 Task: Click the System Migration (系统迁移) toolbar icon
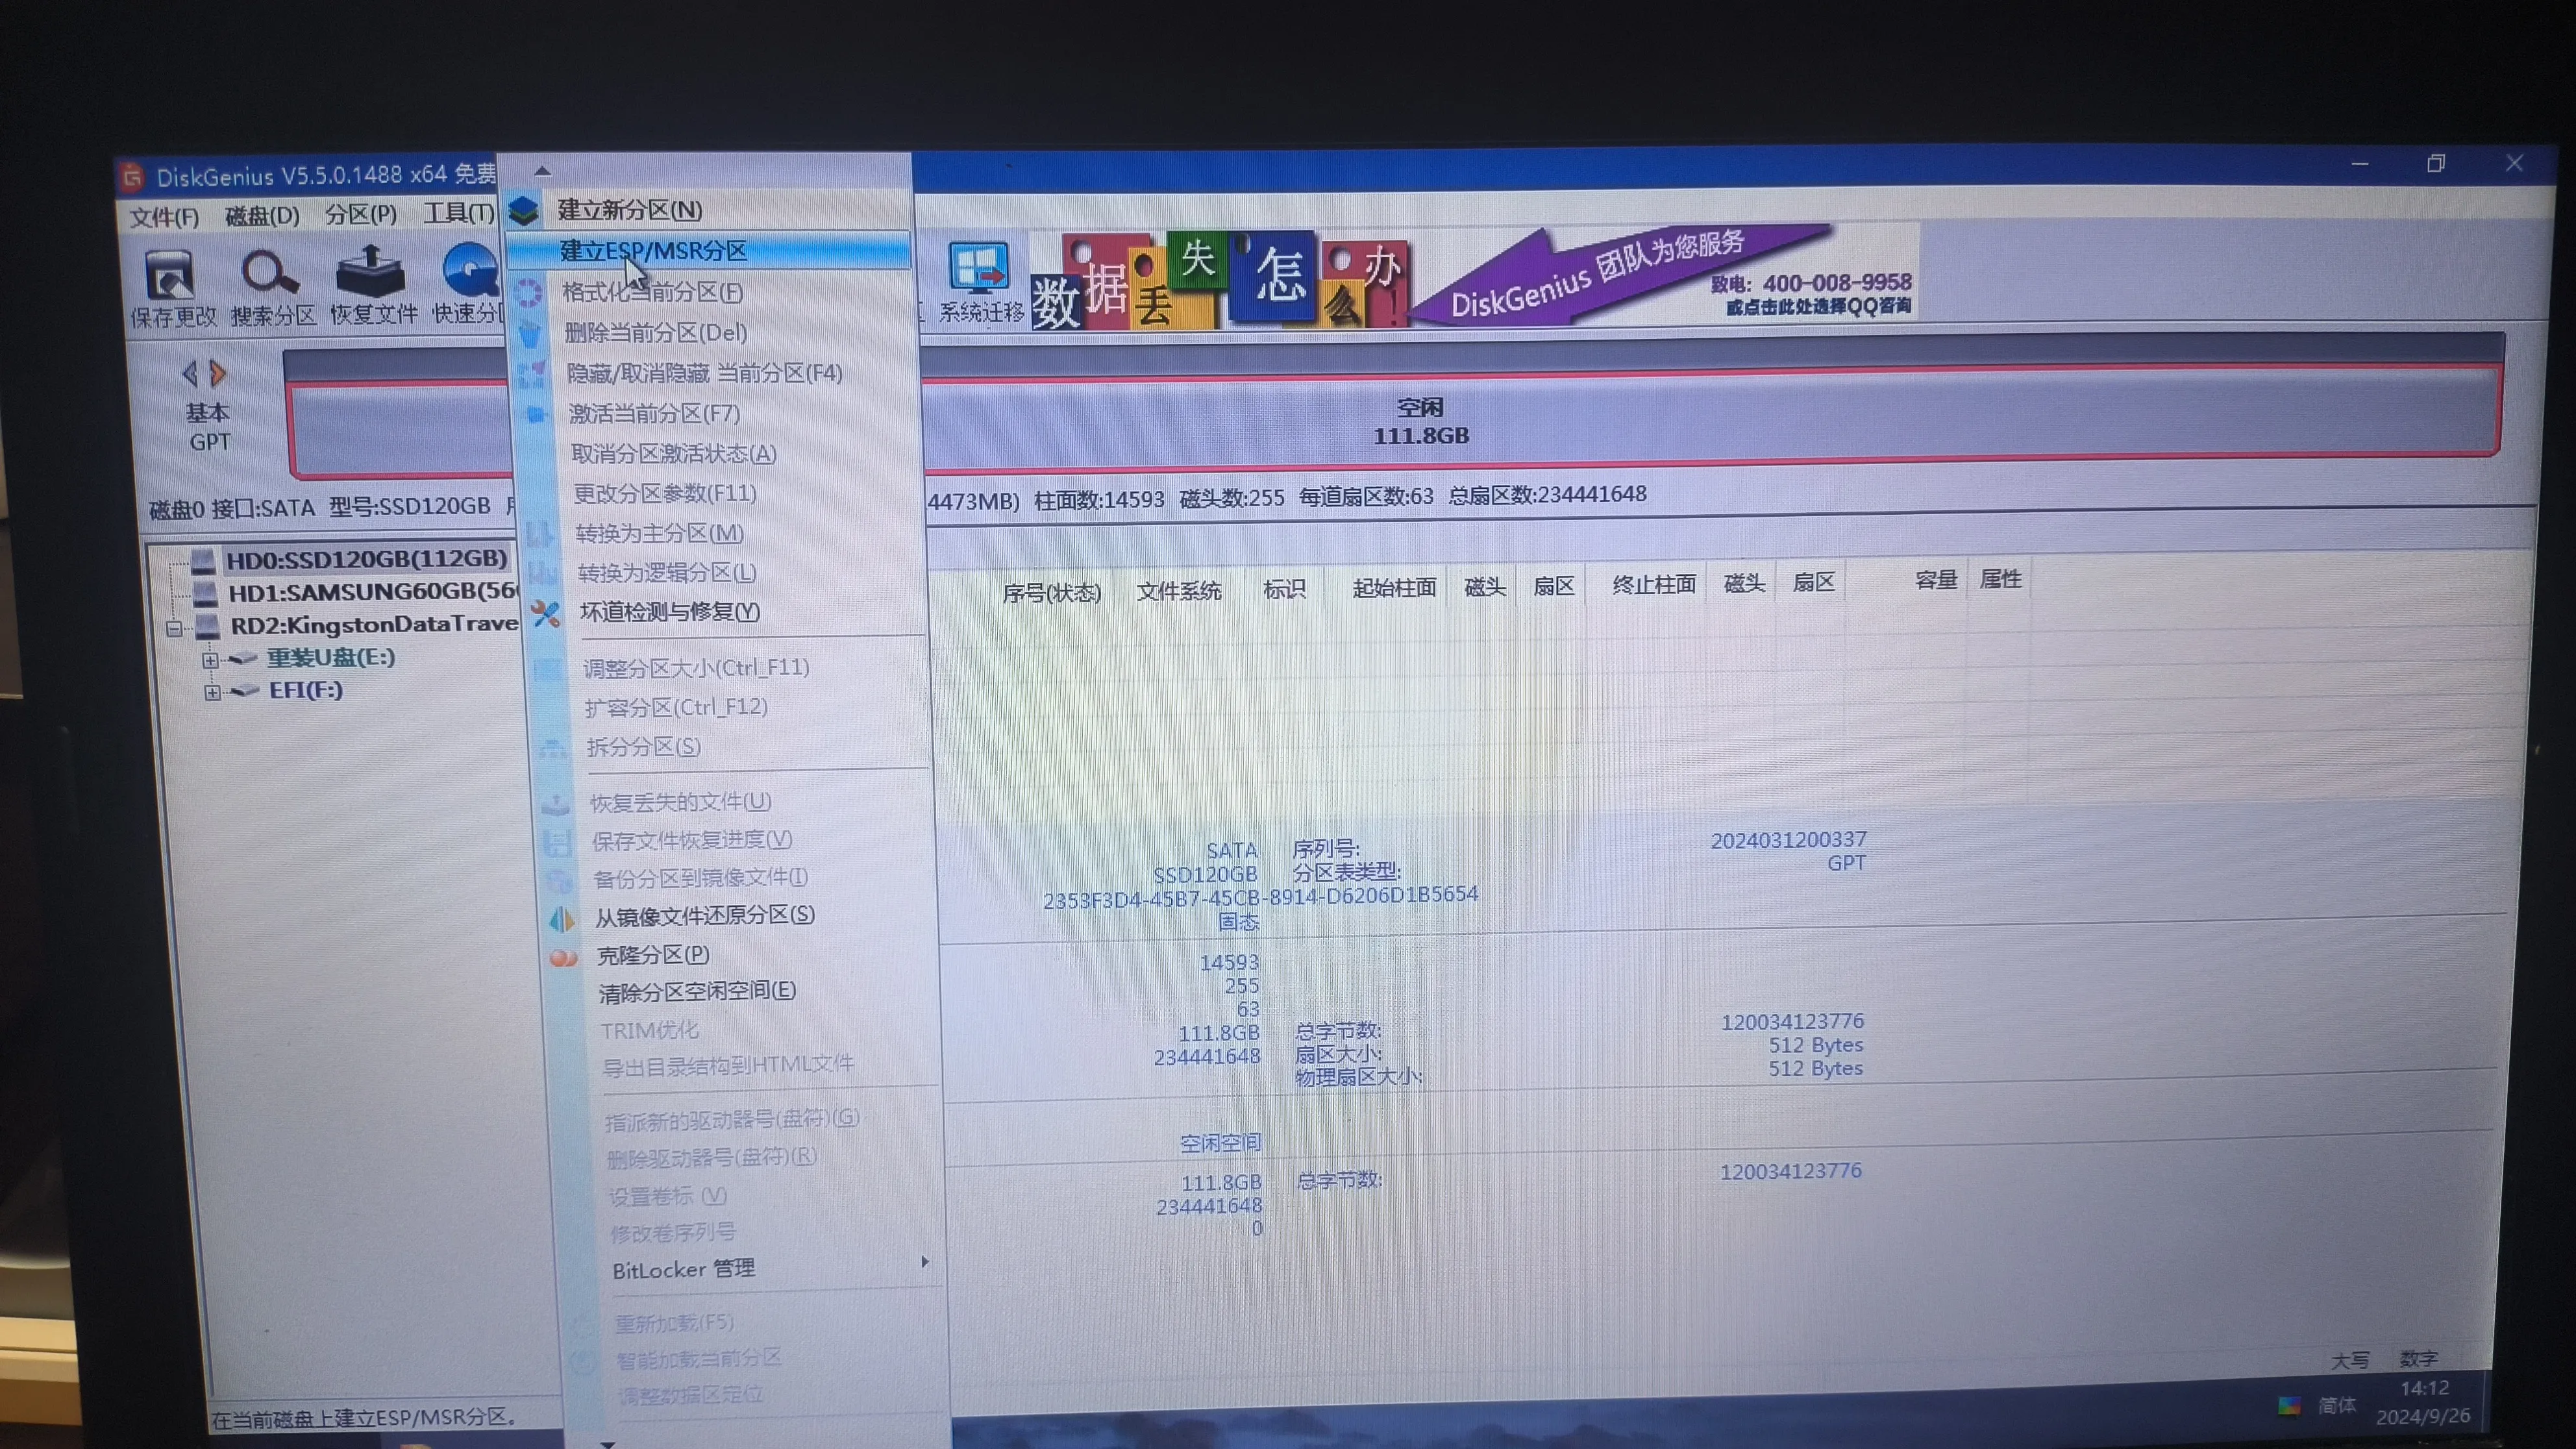tap(978, 268)
